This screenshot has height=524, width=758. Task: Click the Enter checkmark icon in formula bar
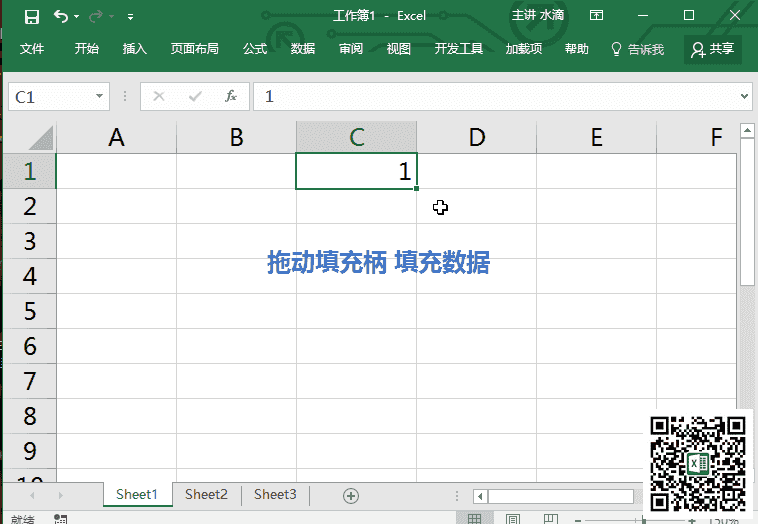[x=195, y=96]
